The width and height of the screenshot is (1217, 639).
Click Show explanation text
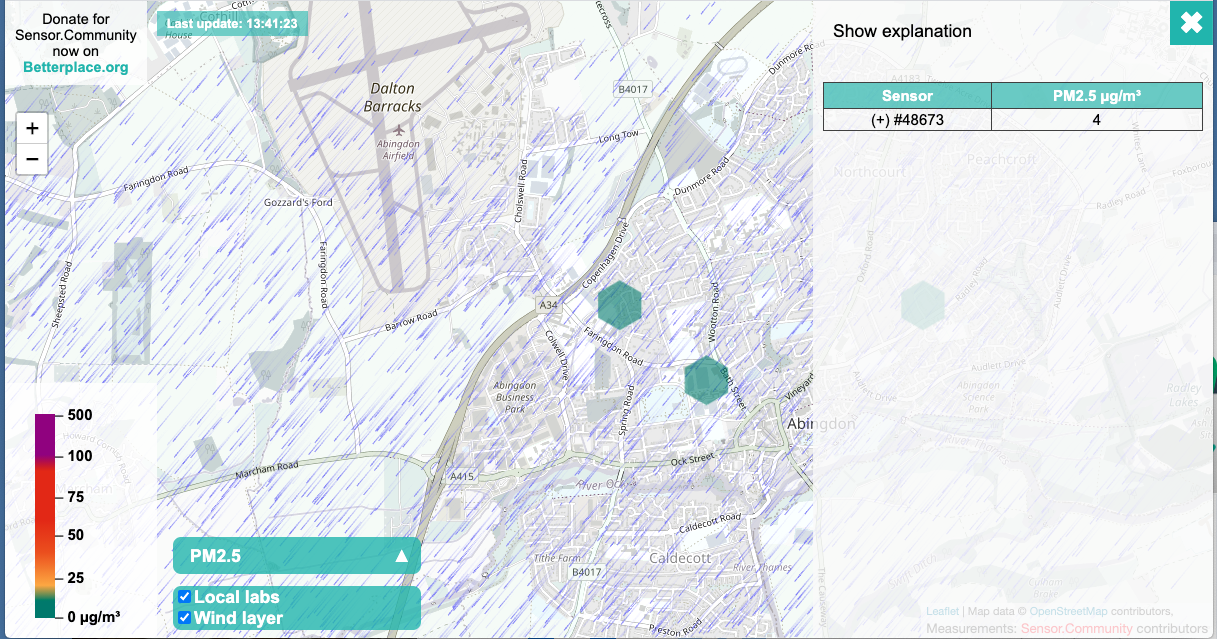tap(902, 31)
